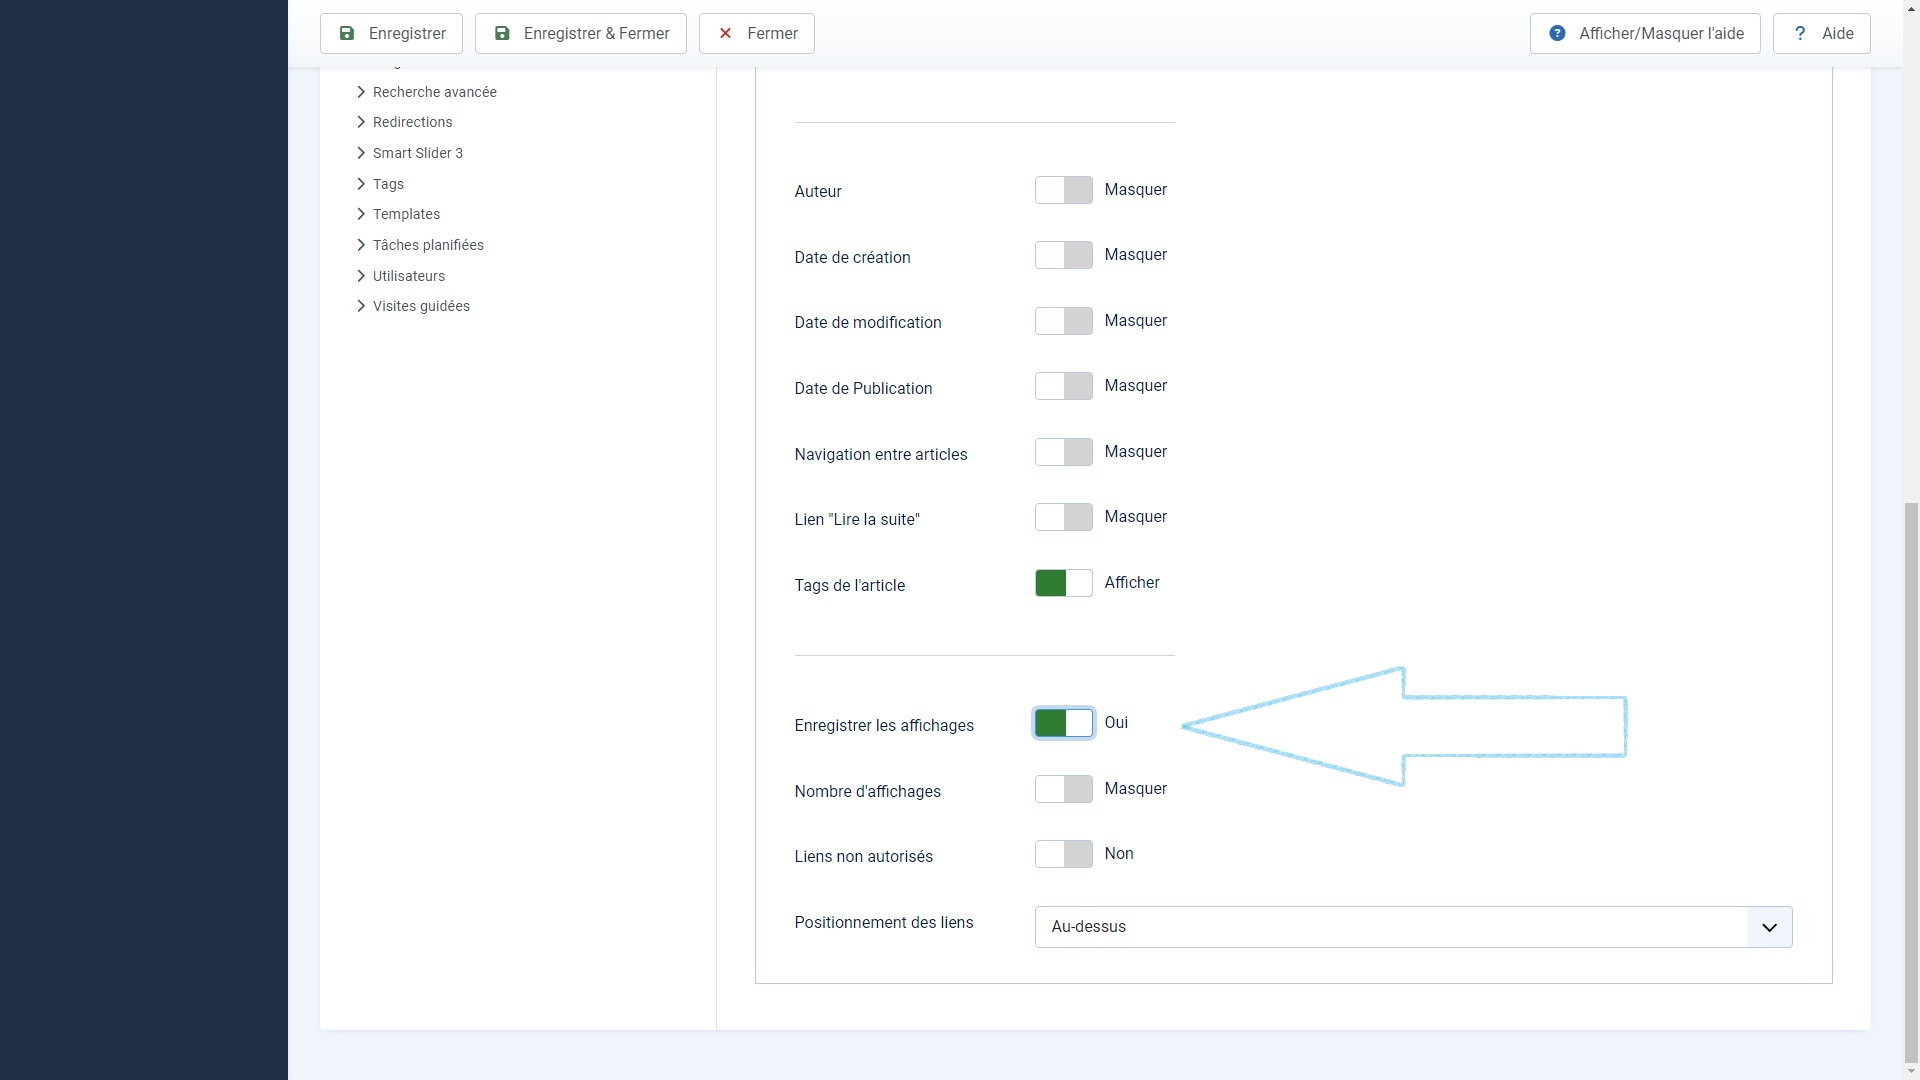1920x1080 pixels.
Task: Toggle the Nombre d'affichages switch
Action: pyautogui.click(x=1063, y=789)
